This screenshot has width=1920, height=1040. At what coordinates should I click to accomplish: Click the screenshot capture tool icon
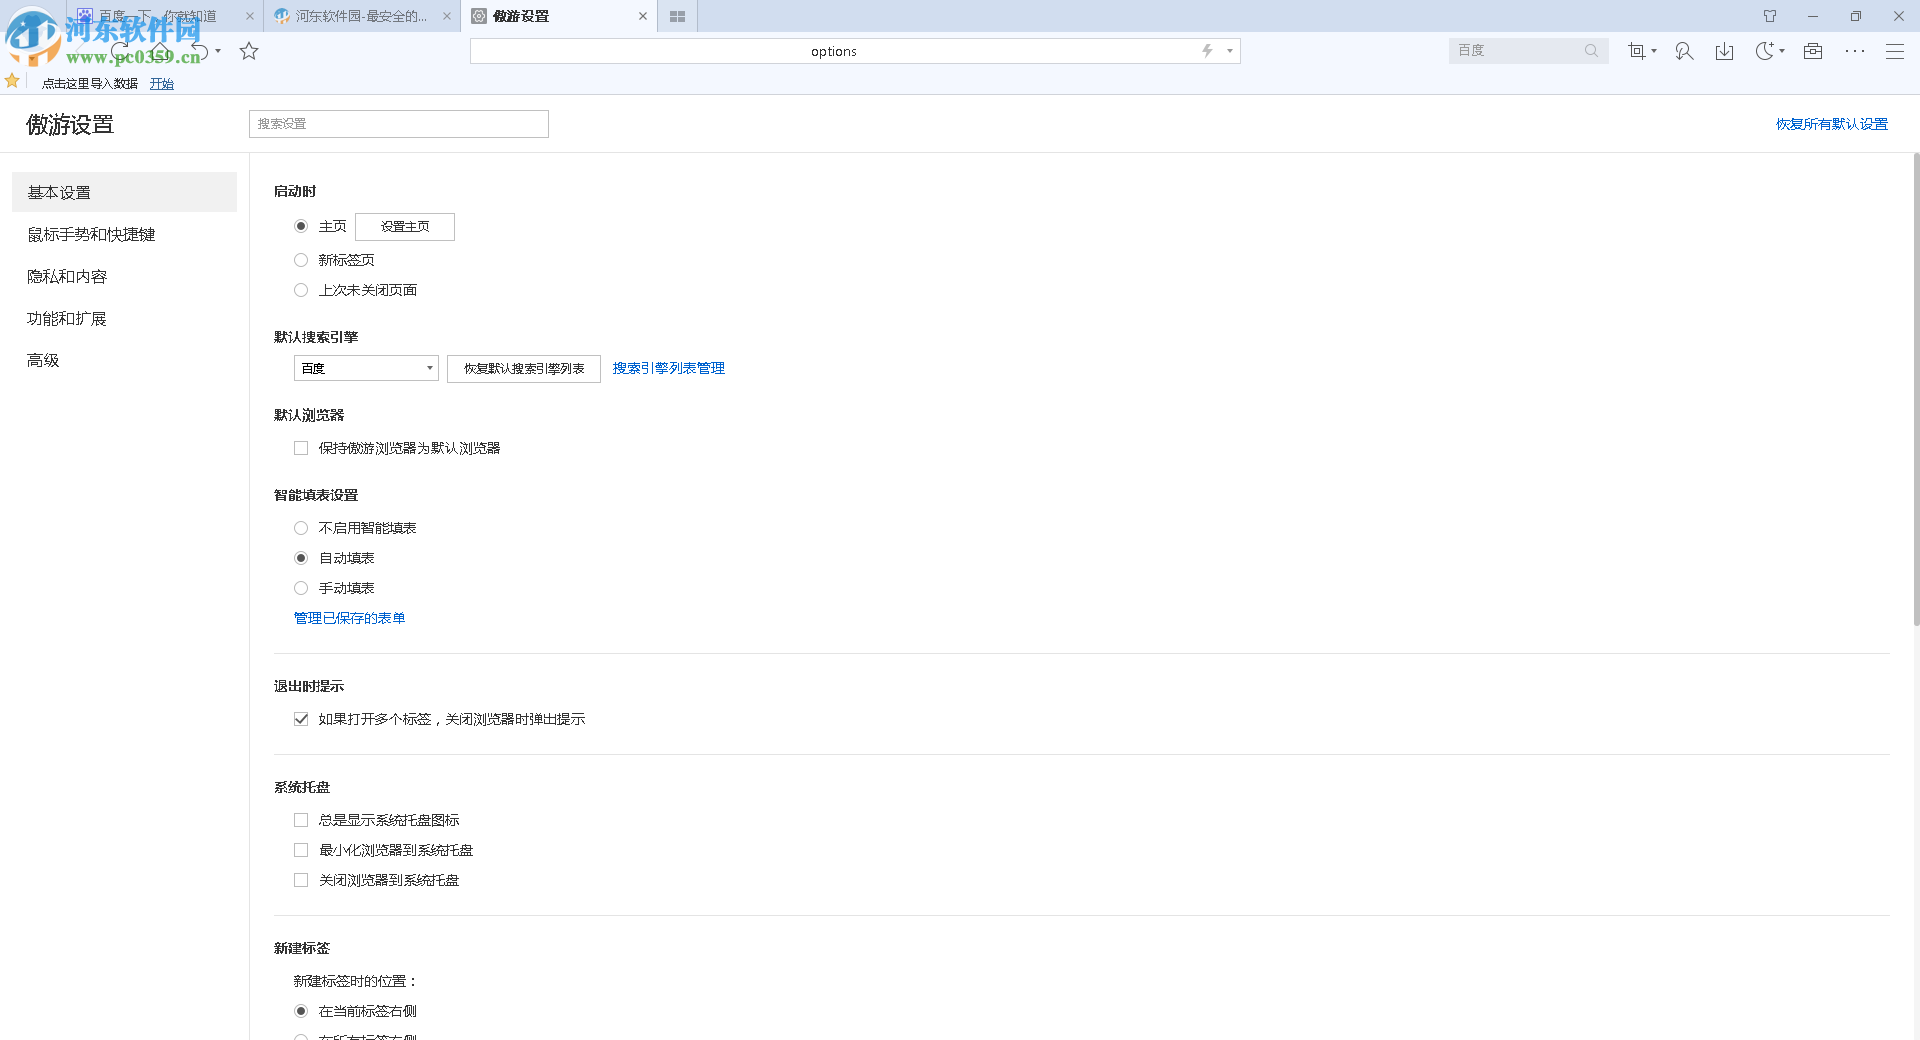coord(1636,51)
